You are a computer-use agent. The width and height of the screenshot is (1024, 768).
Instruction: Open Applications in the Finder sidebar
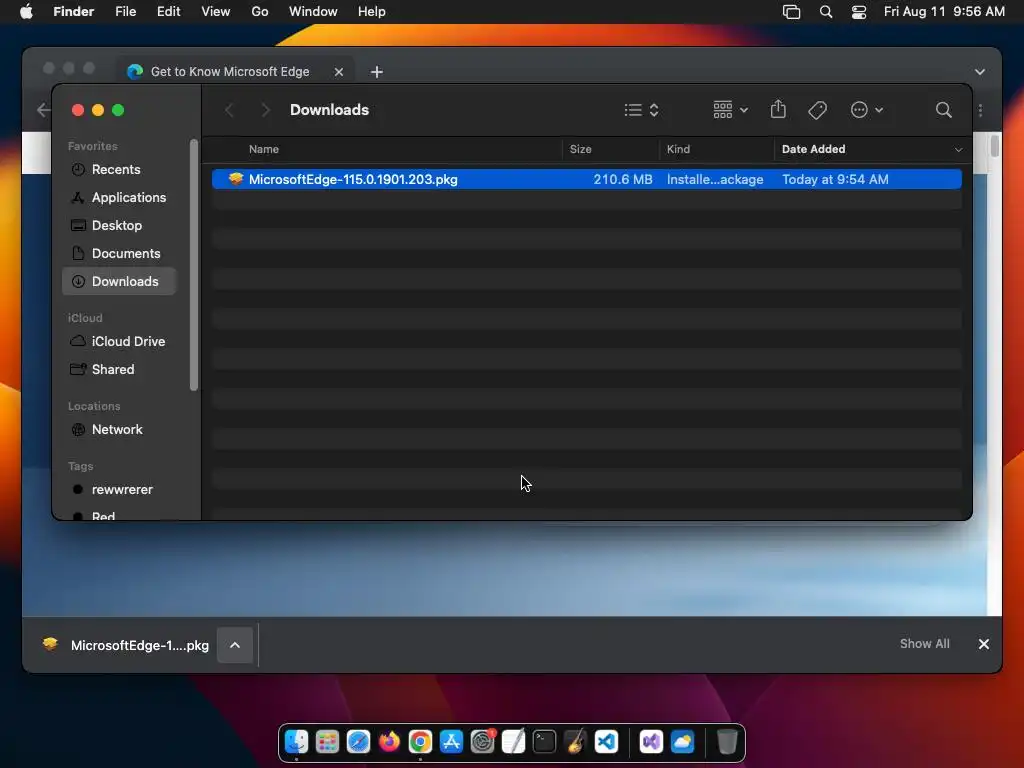pyautogui.click(x=119, y=197)
